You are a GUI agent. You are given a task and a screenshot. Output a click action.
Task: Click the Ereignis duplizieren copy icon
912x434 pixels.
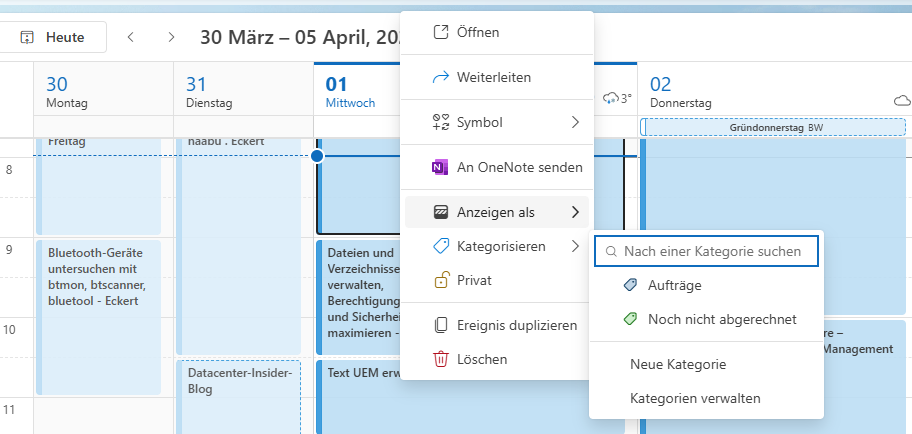(x=440, y=325)
